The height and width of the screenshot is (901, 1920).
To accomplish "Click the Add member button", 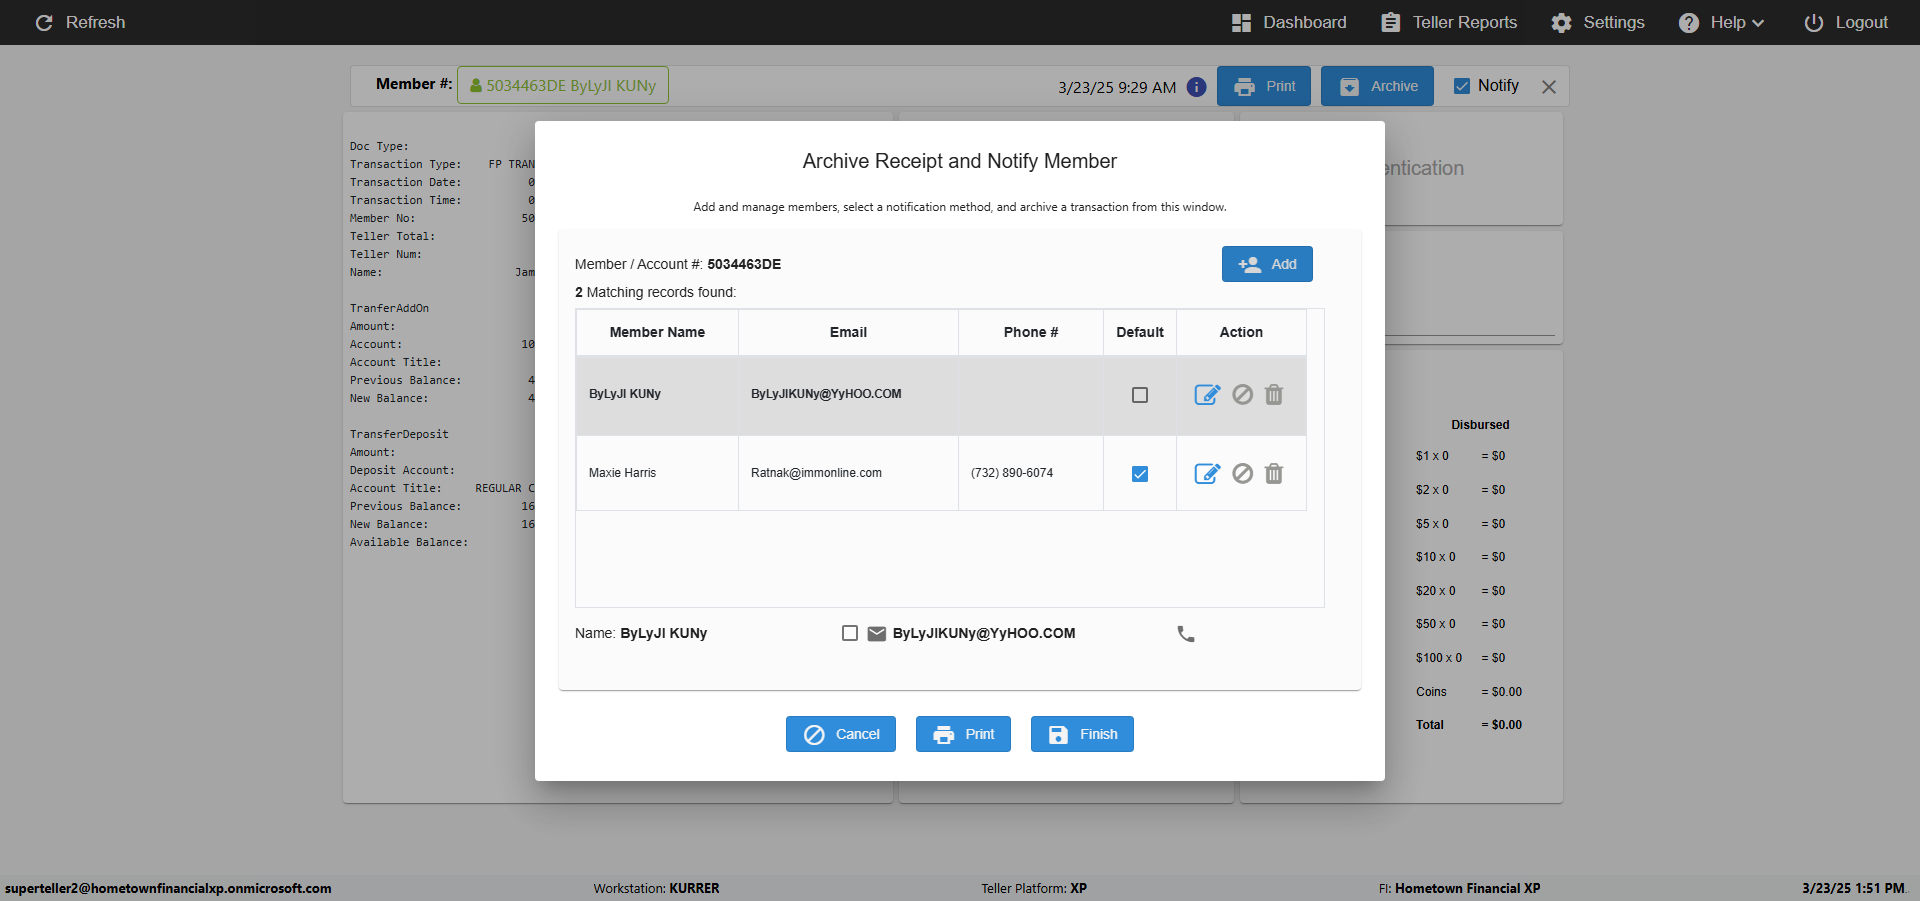I will click(1267, 264).
